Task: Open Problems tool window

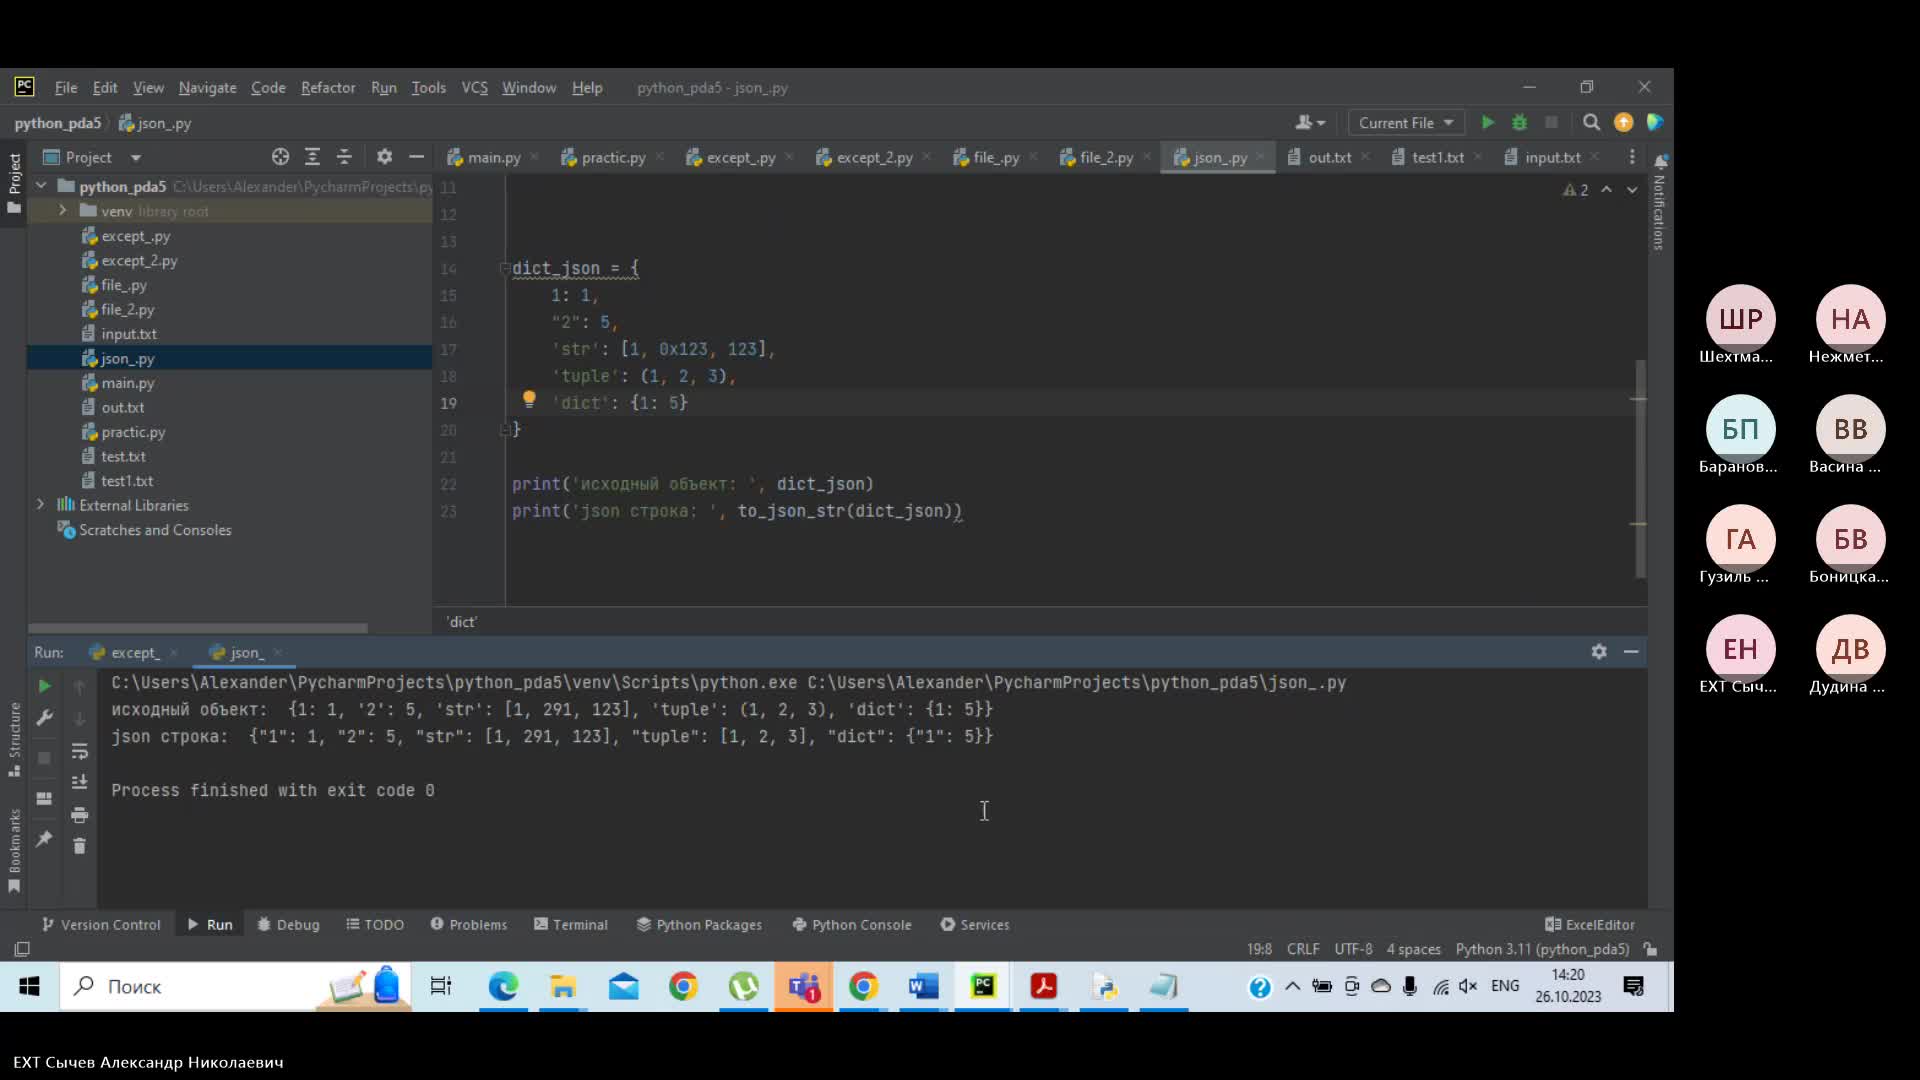Action: [x=469, y=925]
